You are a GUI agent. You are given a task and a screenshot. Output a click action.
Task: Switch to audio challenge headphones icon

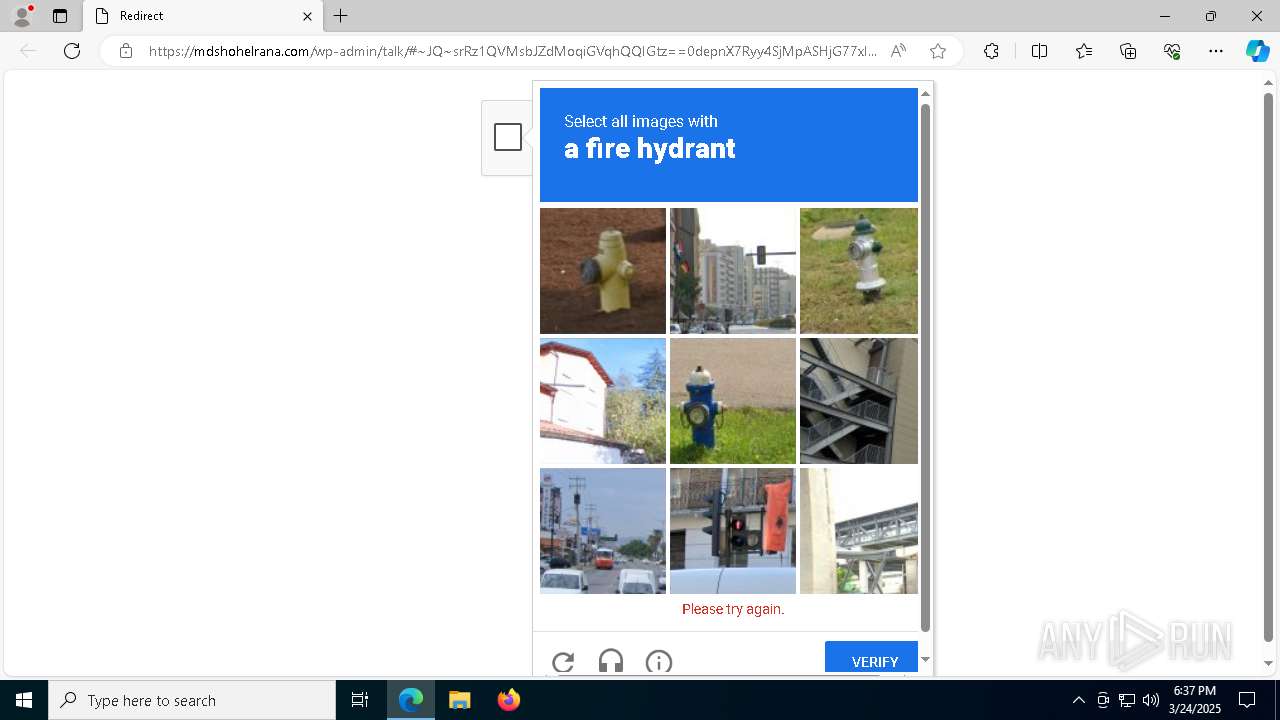click(x=611, y=662)
